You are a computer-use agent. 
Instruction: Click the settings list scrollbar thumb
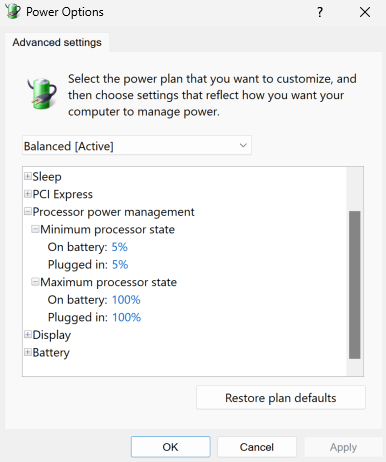point(355,285)
